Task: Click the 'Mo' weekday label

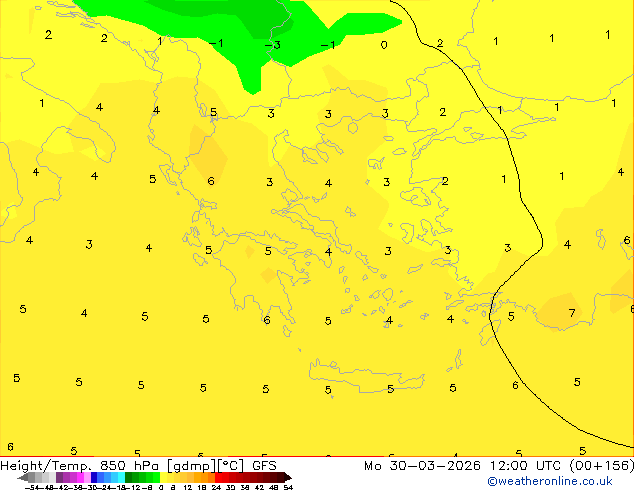Action: [372, 466]
